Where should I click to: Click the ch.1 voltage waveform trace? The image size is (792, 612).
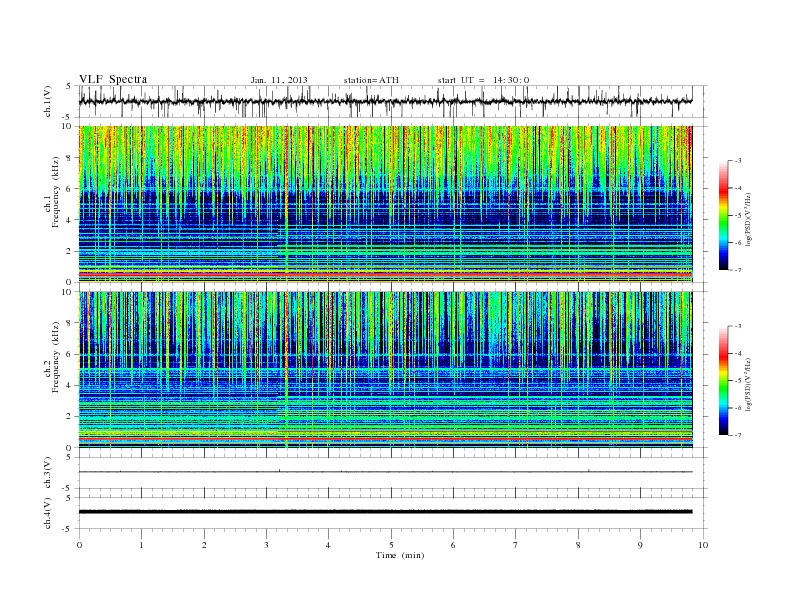tap(385, 101)
